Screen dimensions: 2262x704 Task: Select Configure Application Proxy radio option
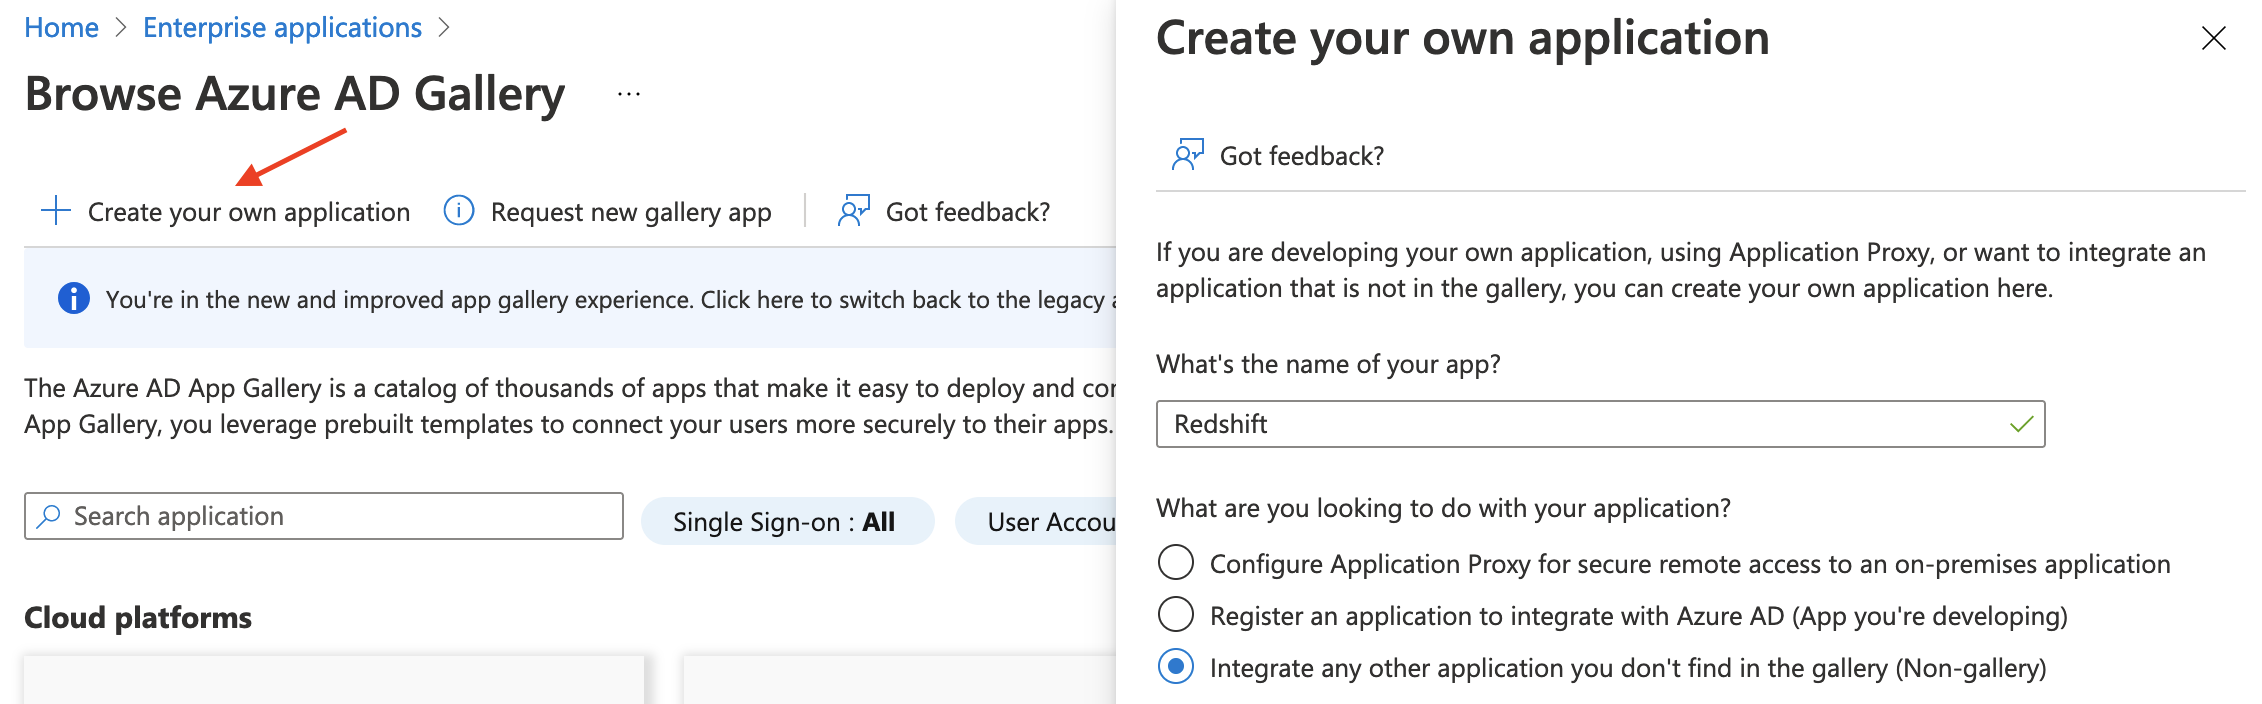click(x=1176, y=563)
